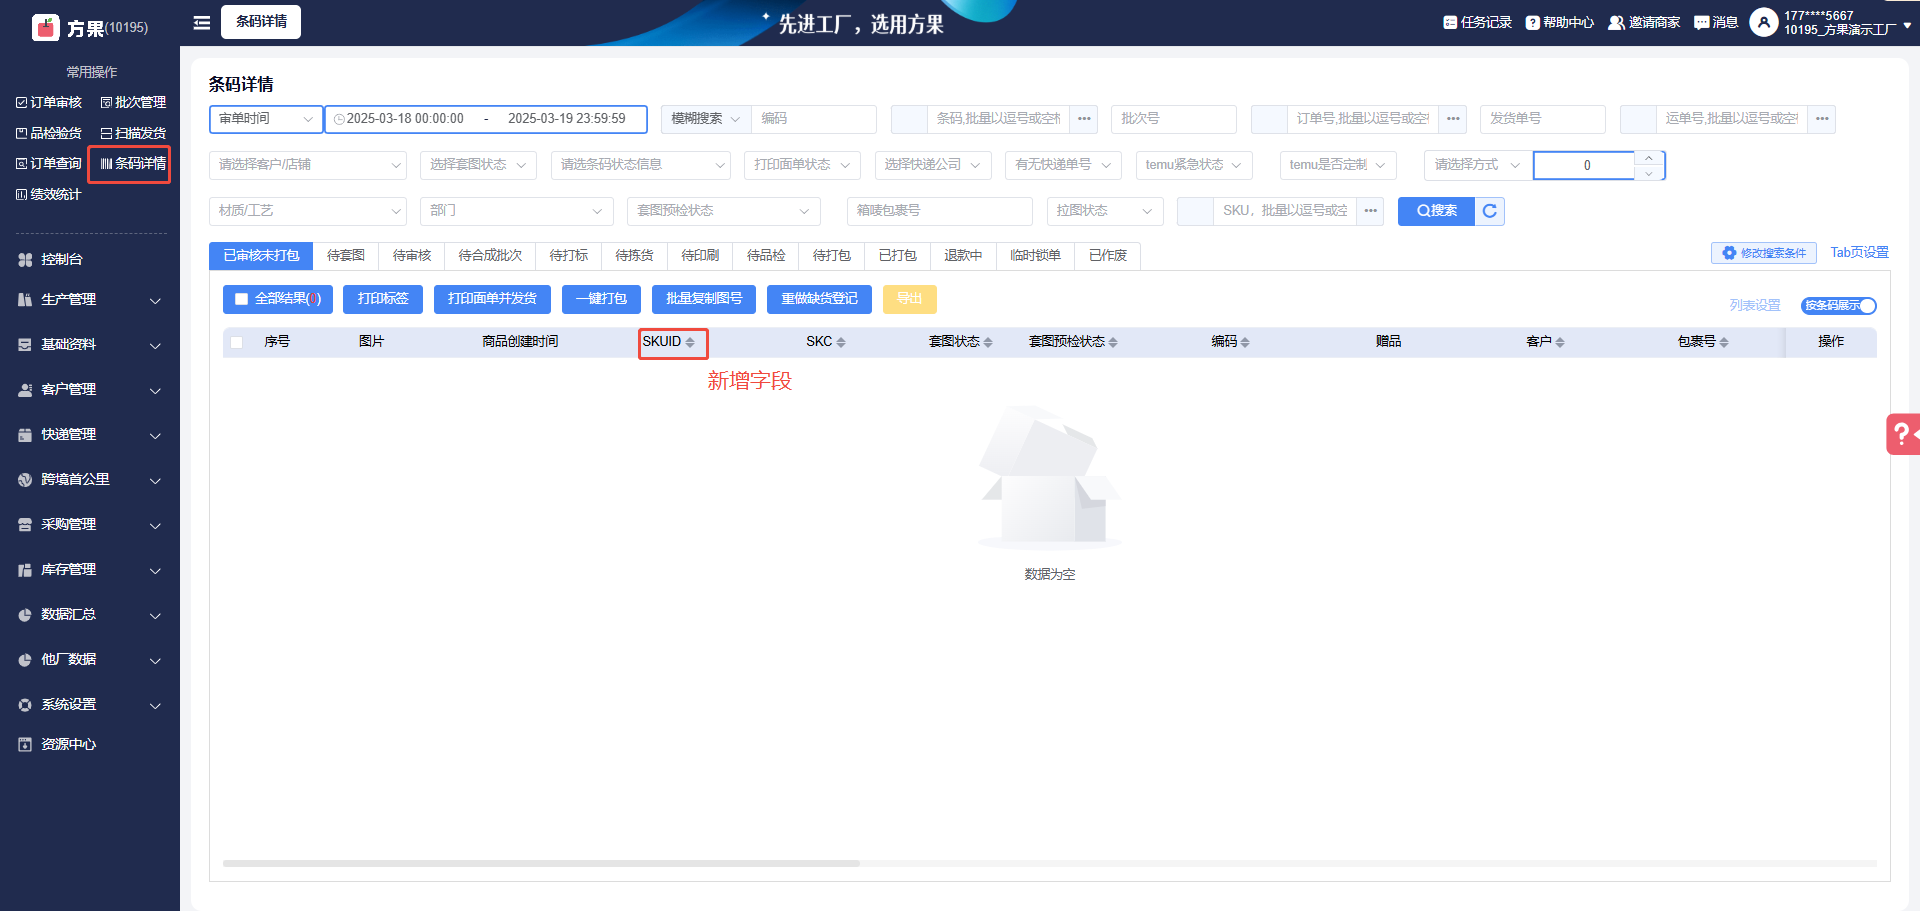
Task: Click the 批量复制图号 button
Action: click(x=704, y=299)
